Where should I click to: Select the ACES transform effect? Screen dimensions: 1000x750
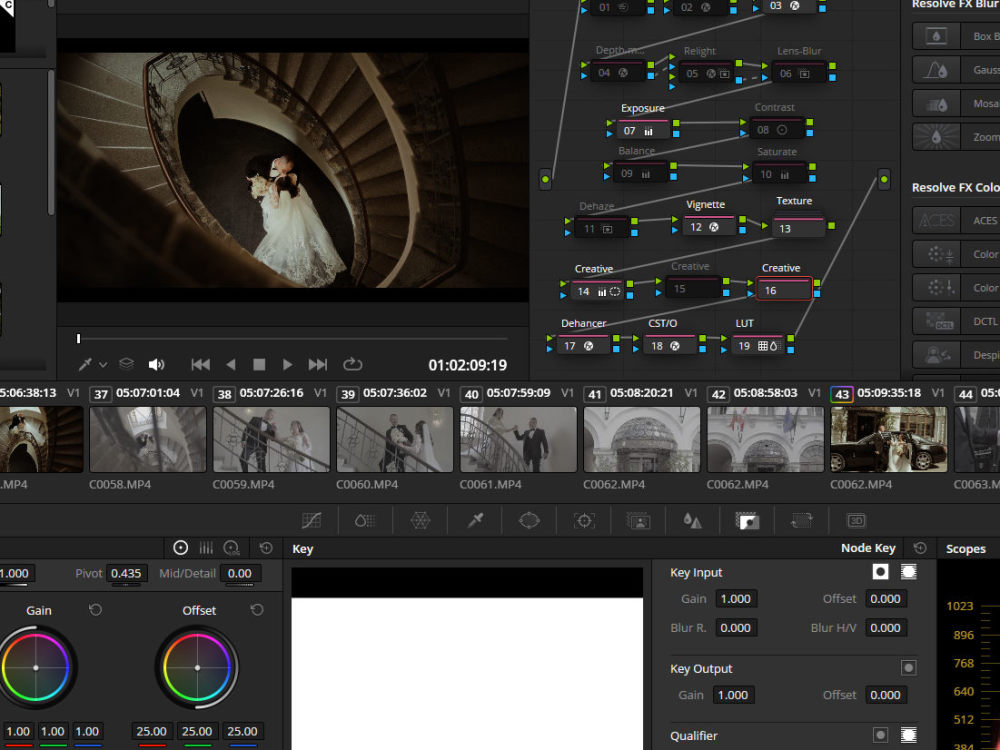956,220
